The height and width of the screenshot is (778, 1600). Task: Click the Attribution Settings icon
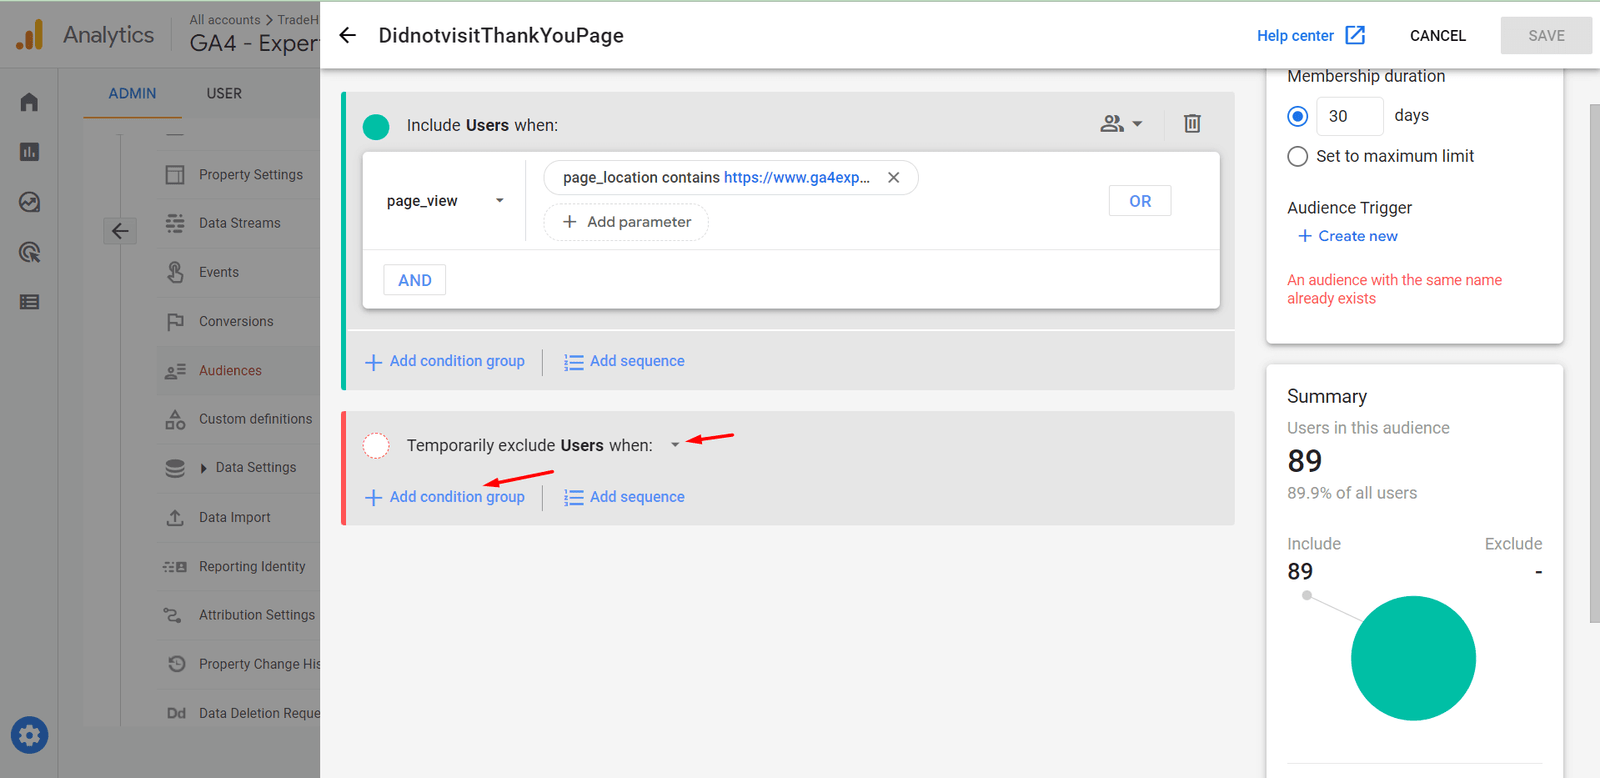point(173,615)
